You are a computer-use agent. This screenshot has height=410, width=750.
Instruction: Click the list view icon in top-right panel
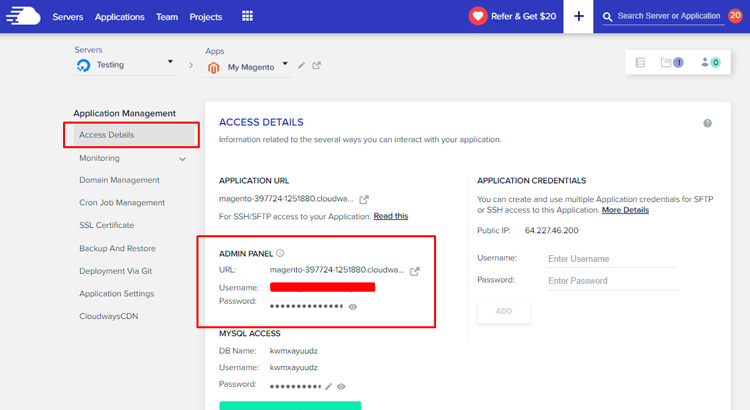640,62
